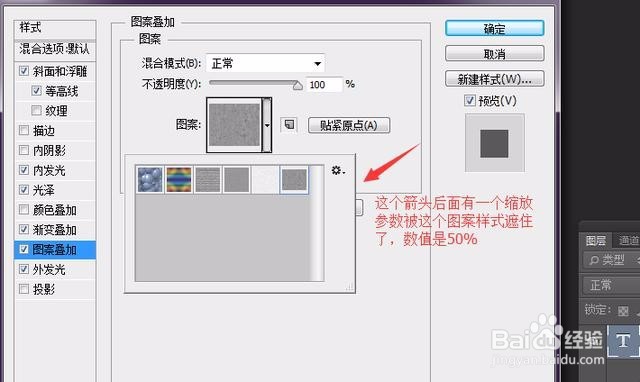The width and height of the screenshot is (640, 382).
Task: Click the lock transparent pixels icon
Action: (623, 311)
